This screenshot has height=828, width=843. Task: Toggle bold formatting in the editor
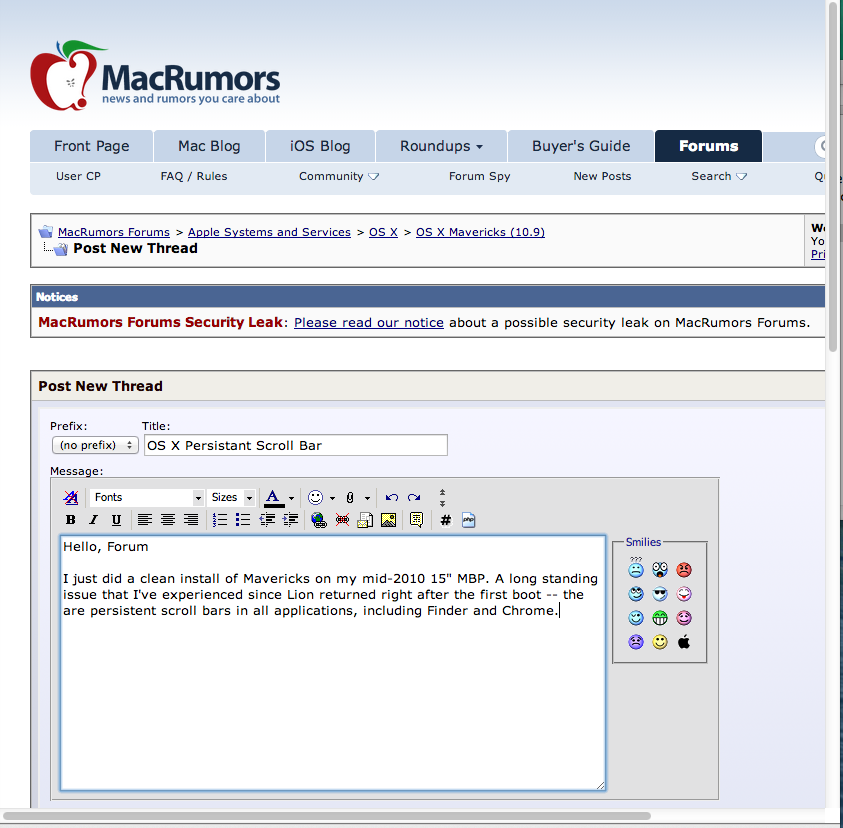(70, 520)
